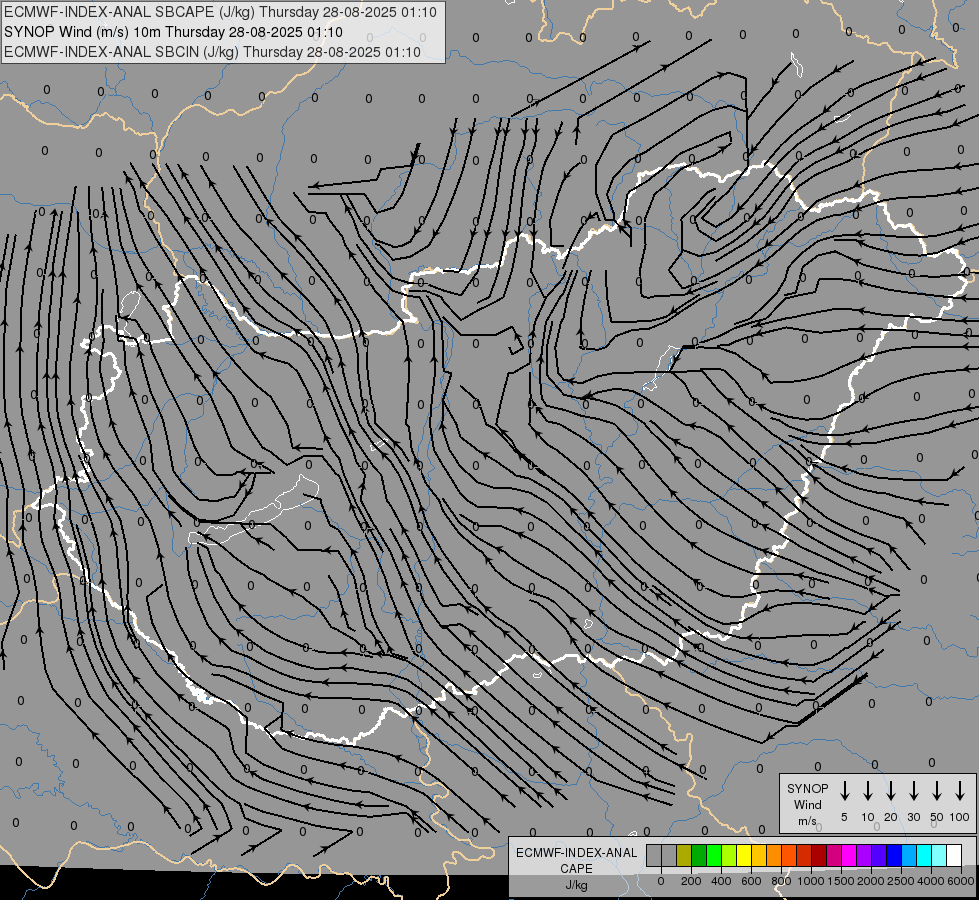
Task: Select the bright magenta CAPE color swatch
Action: click(x=849, y=855)
